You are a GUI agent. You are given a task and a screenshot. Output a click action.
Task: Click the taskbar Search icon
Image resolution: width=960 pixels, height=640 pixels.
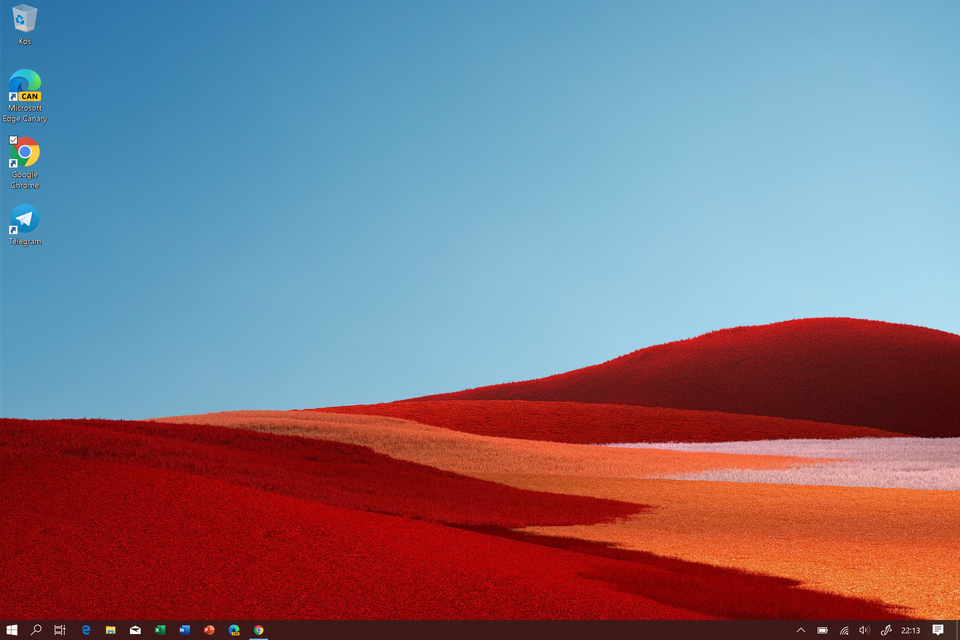tap(36, 630)
